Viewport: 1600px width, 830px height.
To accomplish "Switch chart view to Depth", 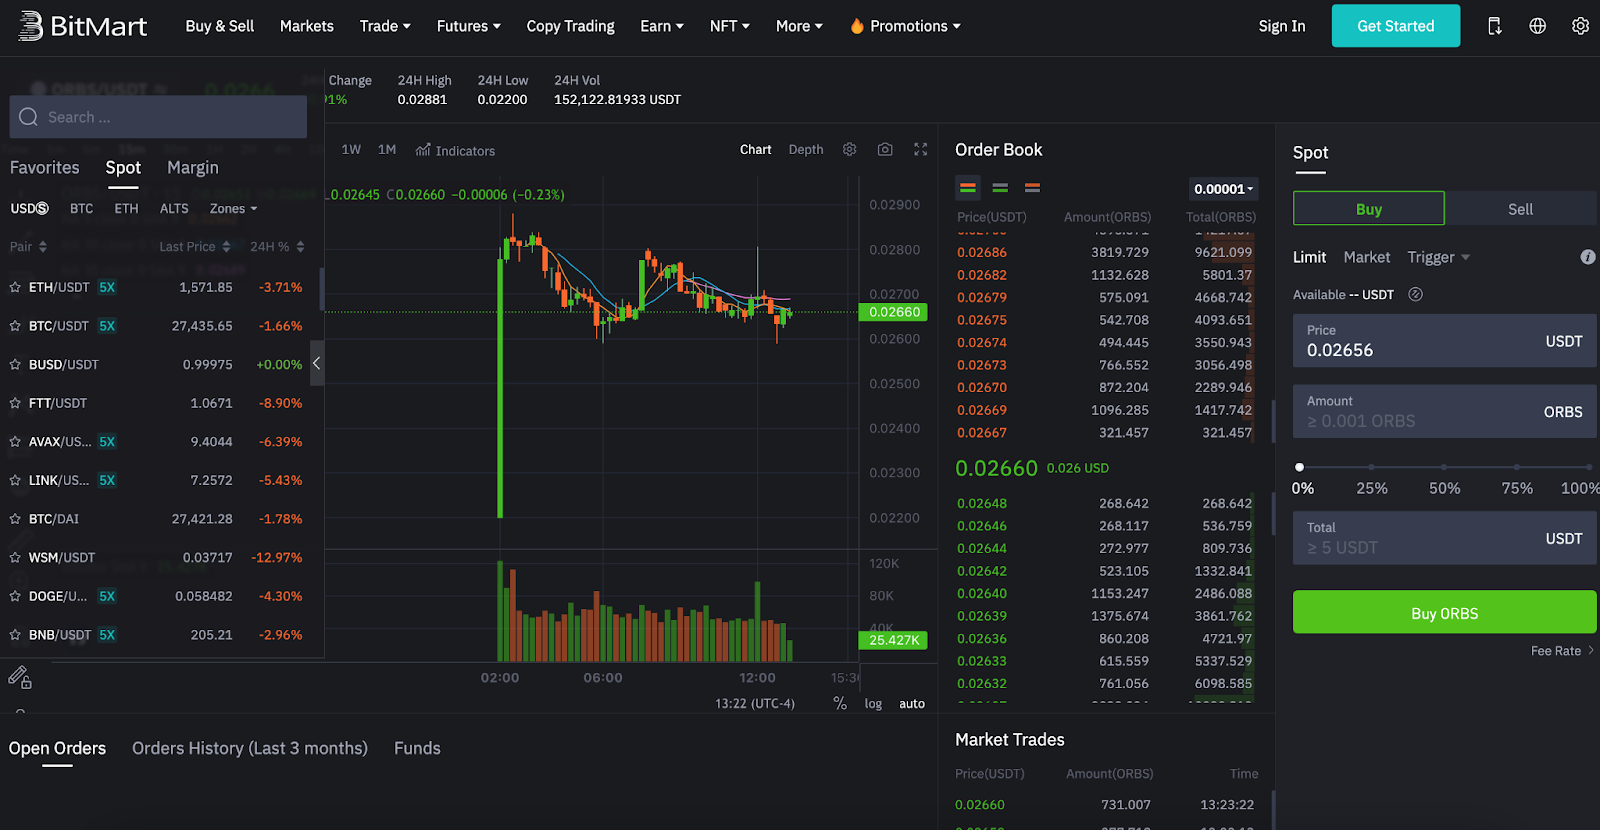I will (x=806, y=149).
